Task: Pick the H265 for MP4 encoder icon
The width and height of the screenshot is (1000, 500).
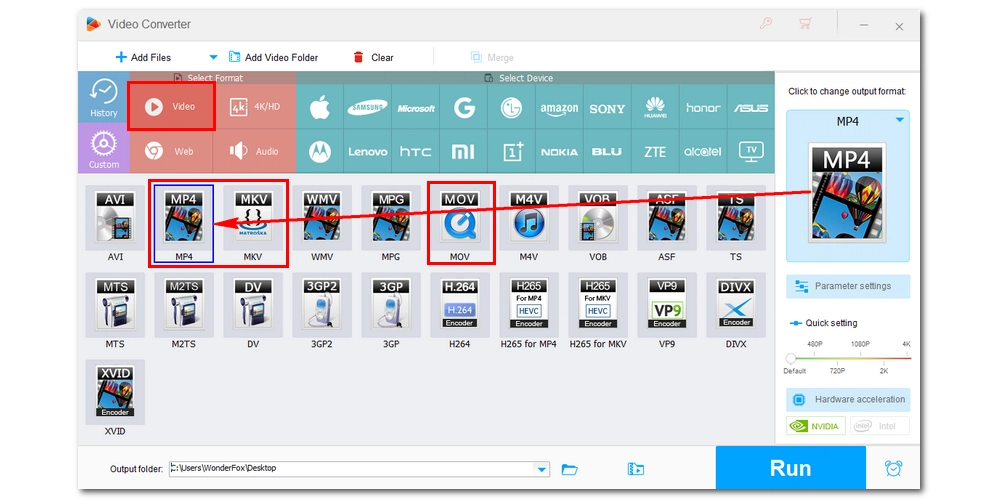Action: 529,304
